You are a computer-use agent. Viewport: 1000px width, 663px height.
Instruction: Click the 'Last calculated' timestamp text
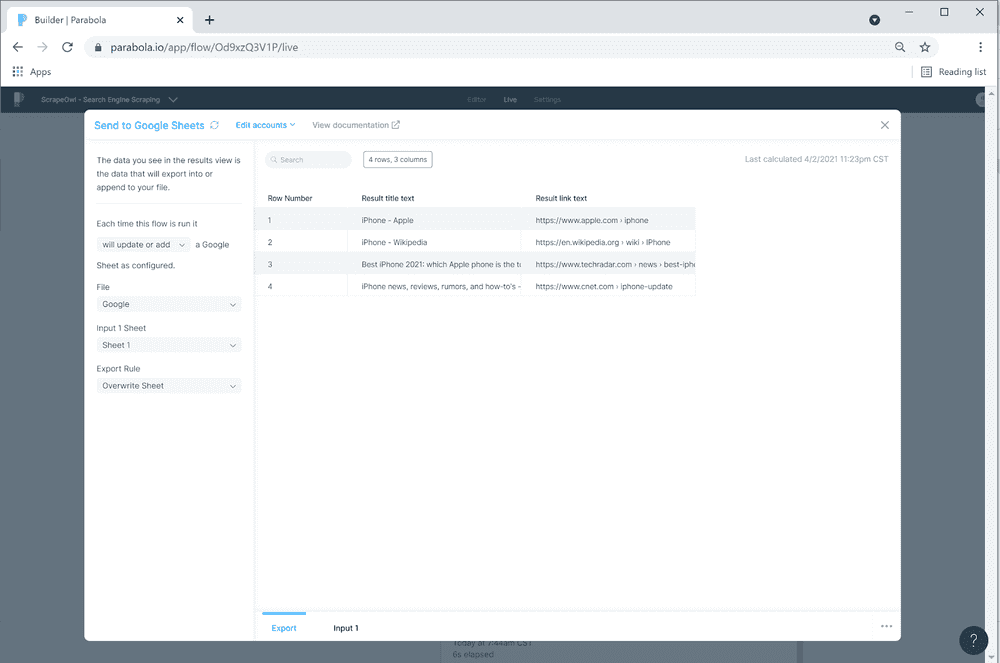[x=816, y=159]
